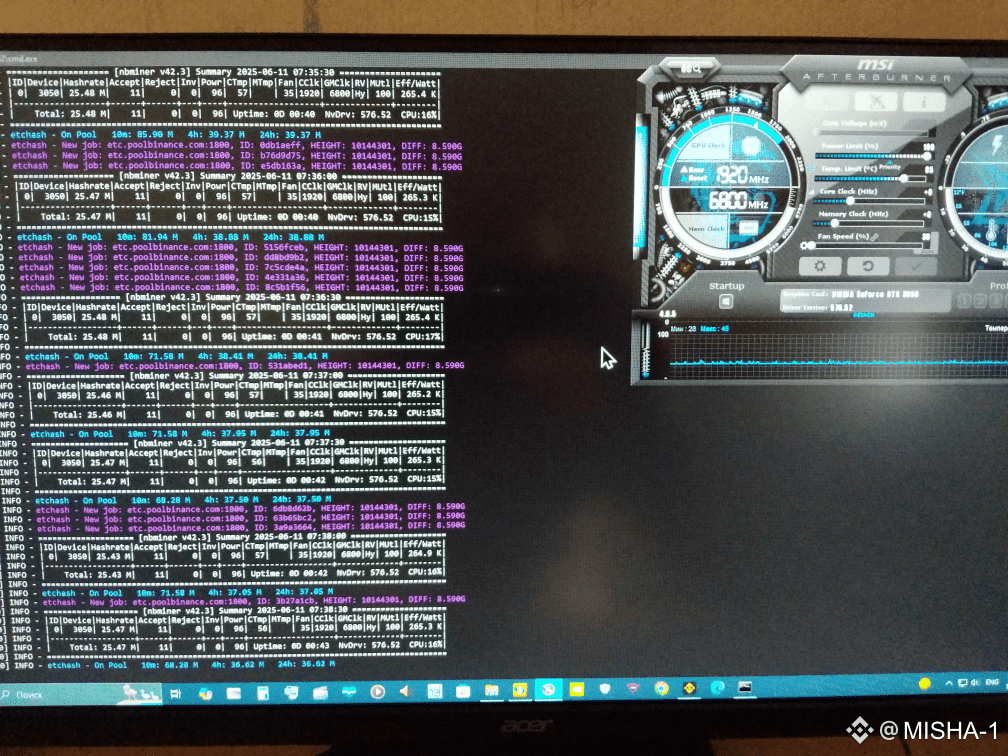This screenshot has height=756, width=1008.
Task: Open Microsoft Edge from the taskbar
Action: pos(717,688)
